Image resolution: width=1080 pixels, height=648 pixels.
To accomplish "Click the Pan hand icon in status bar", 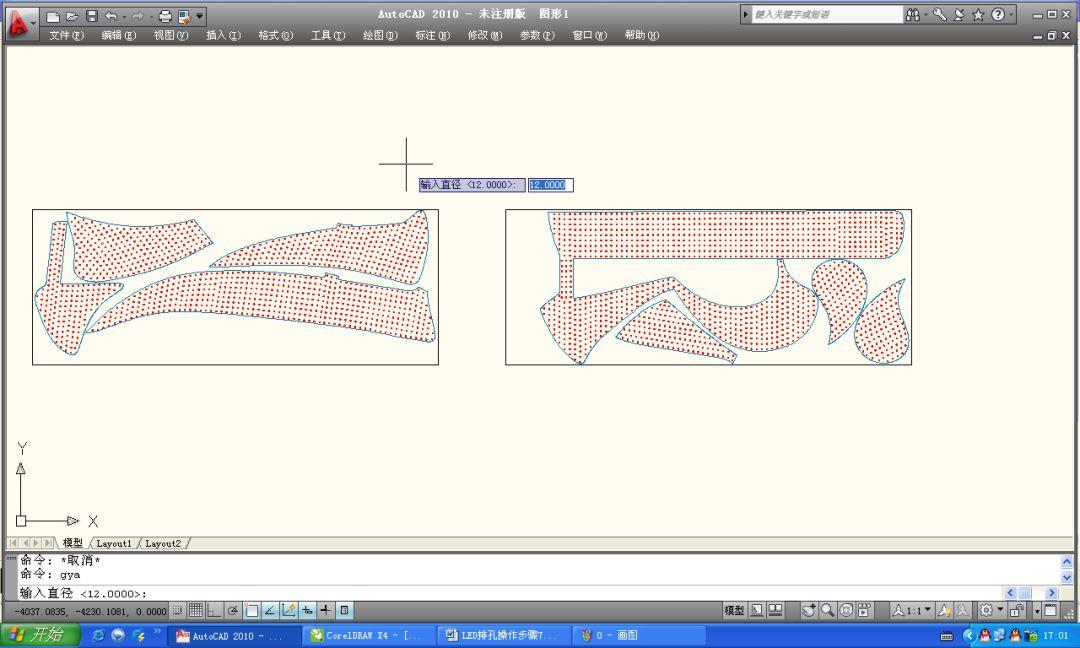I will coord(808,610).
